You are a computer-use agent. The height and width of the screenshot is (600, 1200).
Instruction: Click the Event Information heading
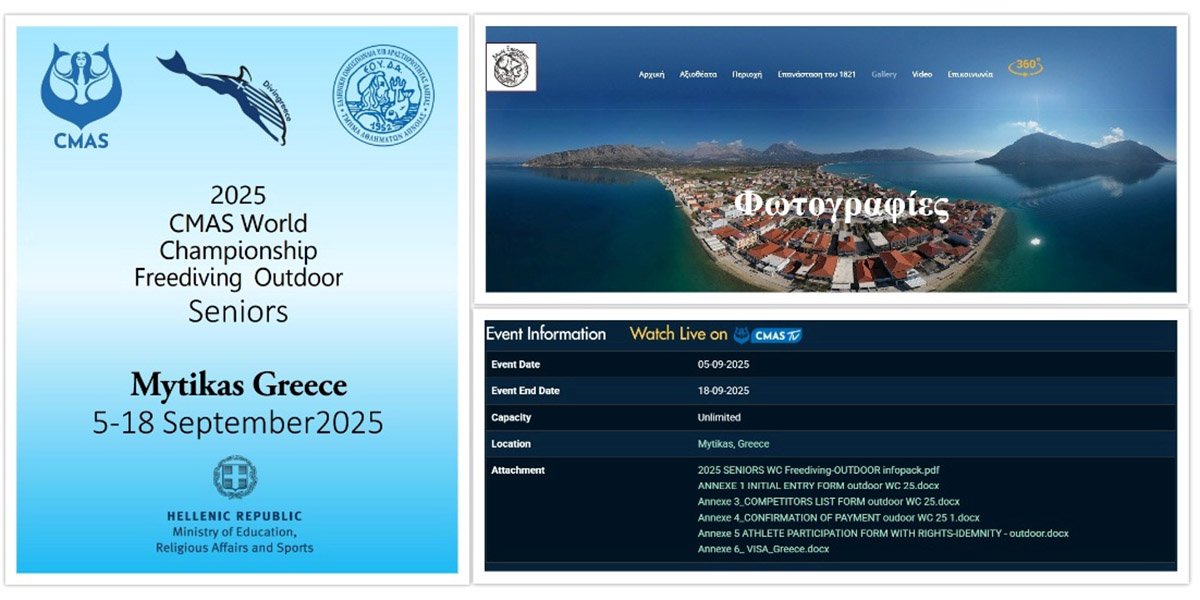546,334
